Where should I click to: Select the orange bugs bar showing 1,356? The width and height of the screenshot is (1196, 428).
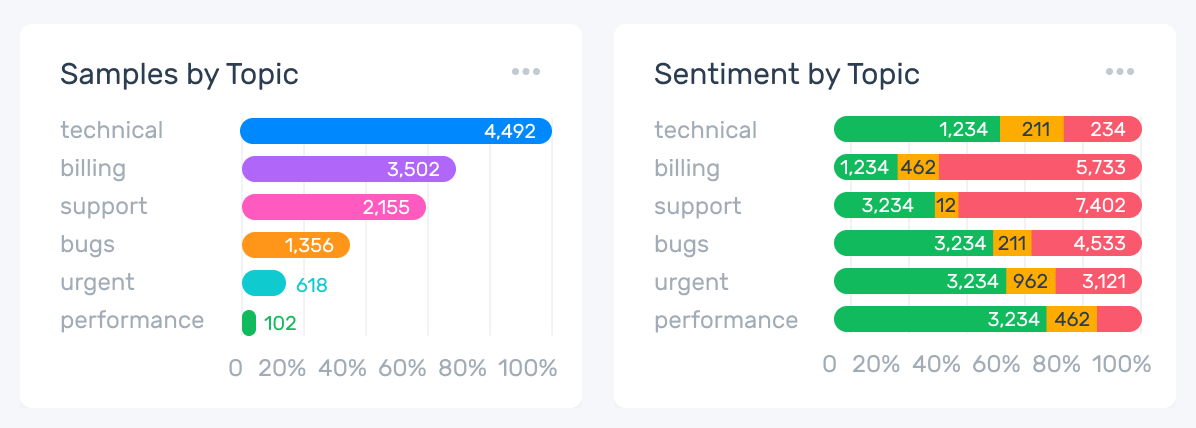(295, 245)
